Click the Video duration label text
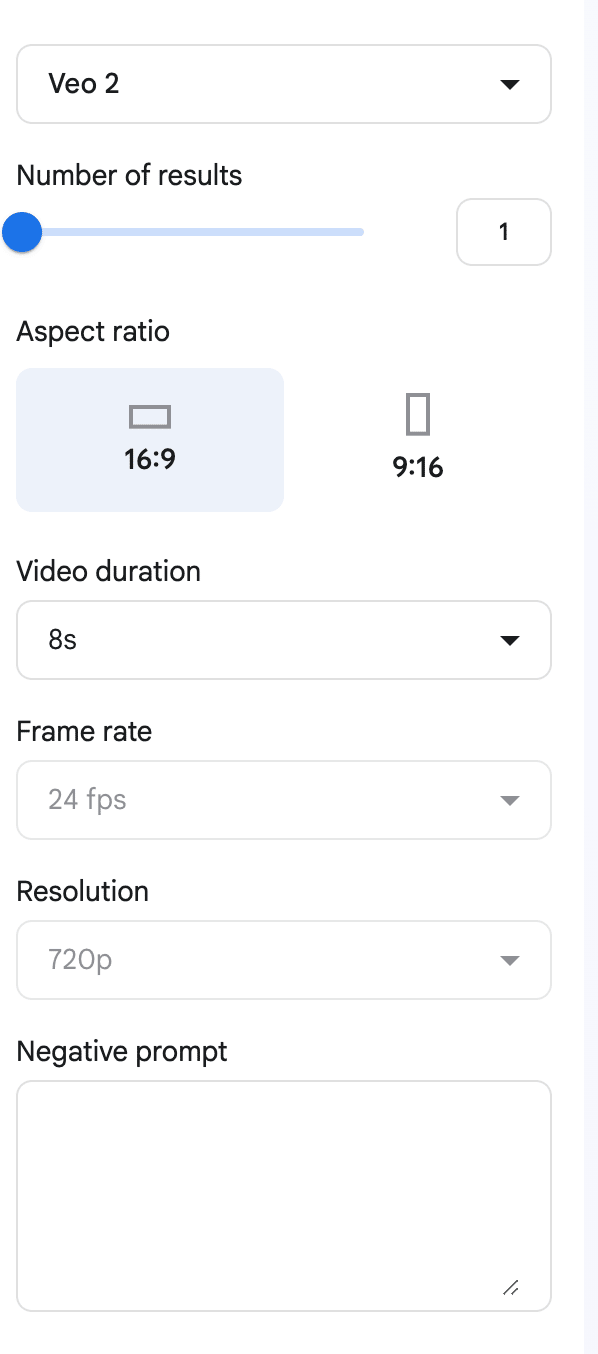Screen dimensions: 598x1354 109,572
